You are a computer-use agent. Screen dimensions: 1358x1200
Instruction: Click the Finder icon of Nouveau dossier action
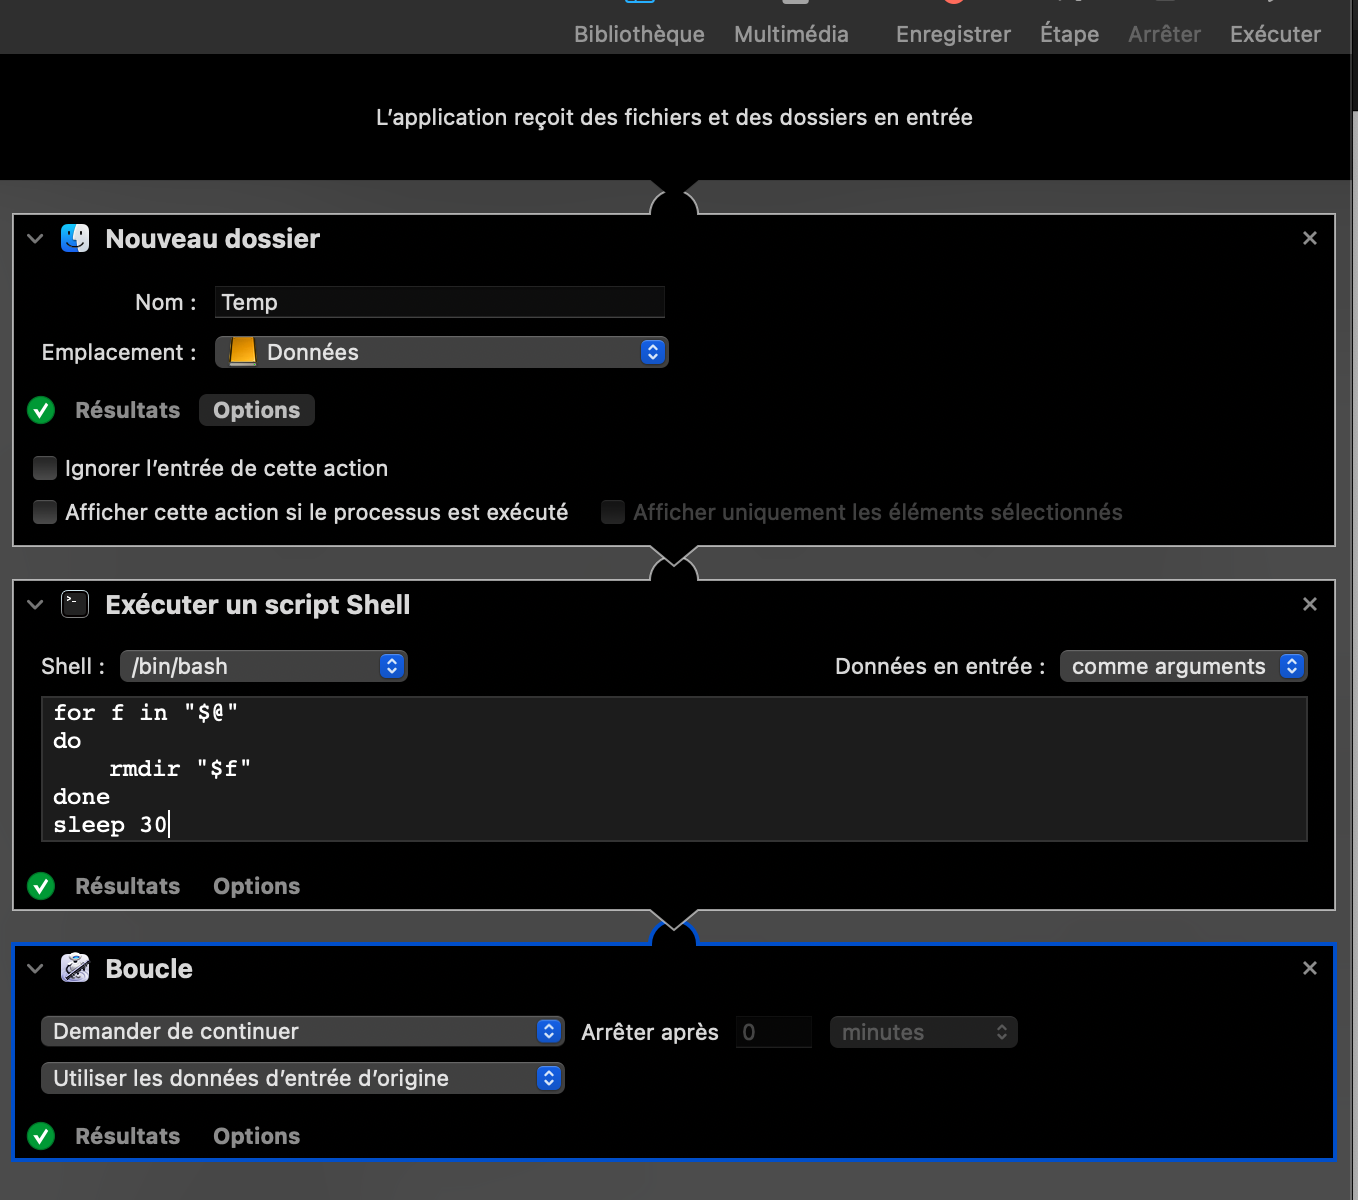[x=75, y=238]
